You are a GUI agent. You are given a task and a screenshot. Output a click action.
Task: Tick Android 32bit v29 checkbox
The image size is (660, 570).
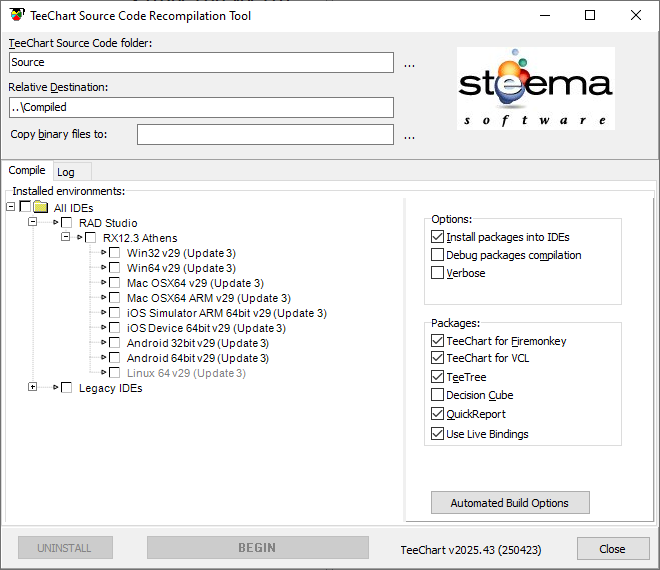coord(114,343)
